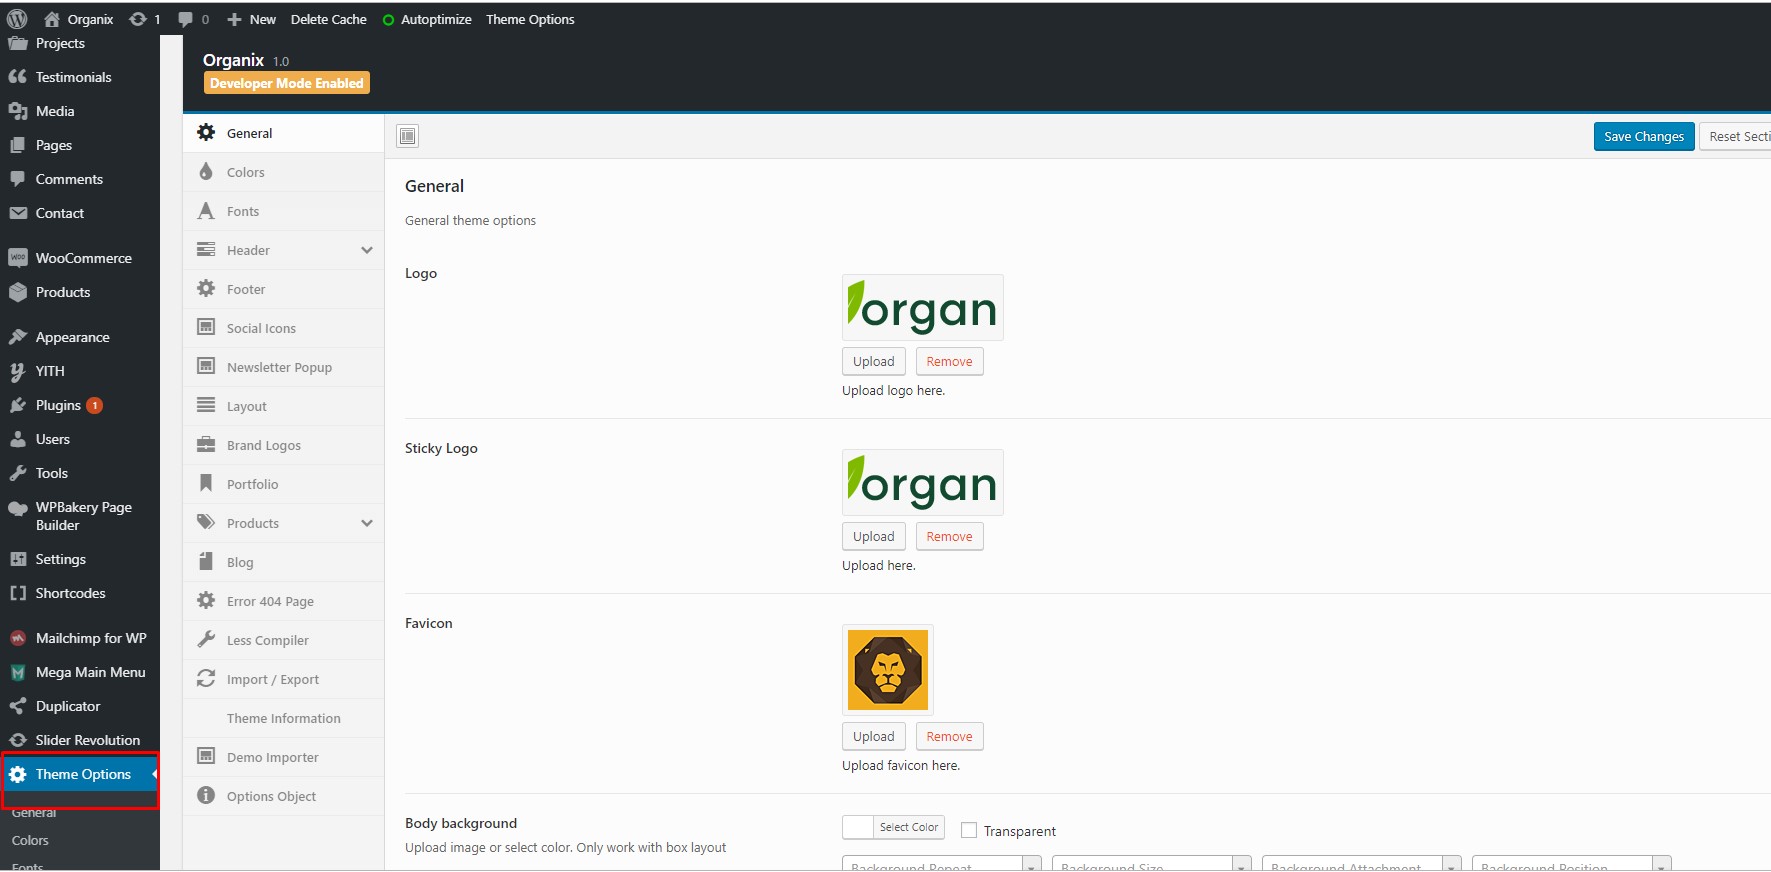Viewport: 1771px width, 872px height.
Task: Open the Organix site home icon
Action: coord(52,19)
